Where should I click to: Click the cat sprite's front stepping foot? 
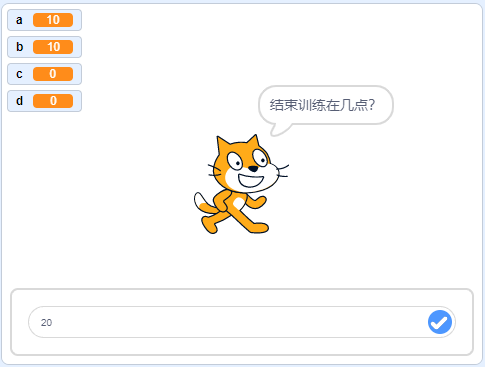coord(258,227)
